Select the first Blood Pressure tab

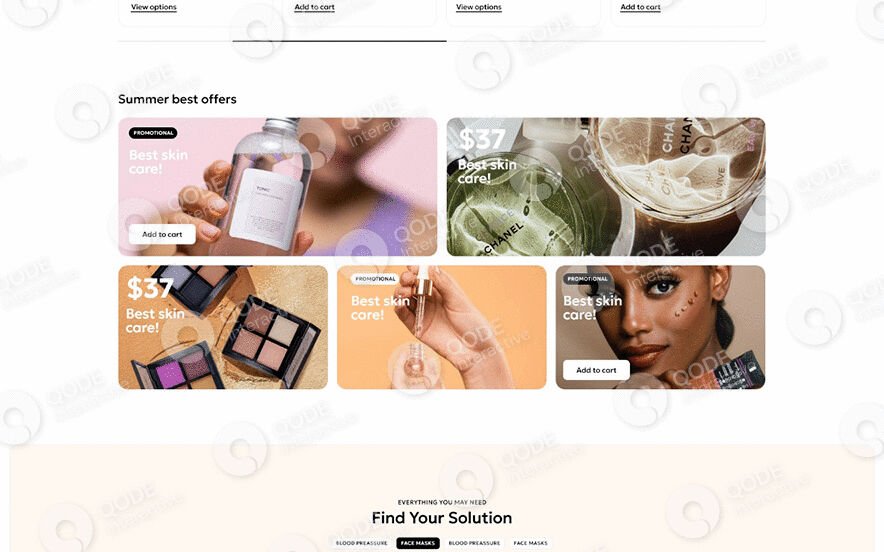tap(361, 543)
